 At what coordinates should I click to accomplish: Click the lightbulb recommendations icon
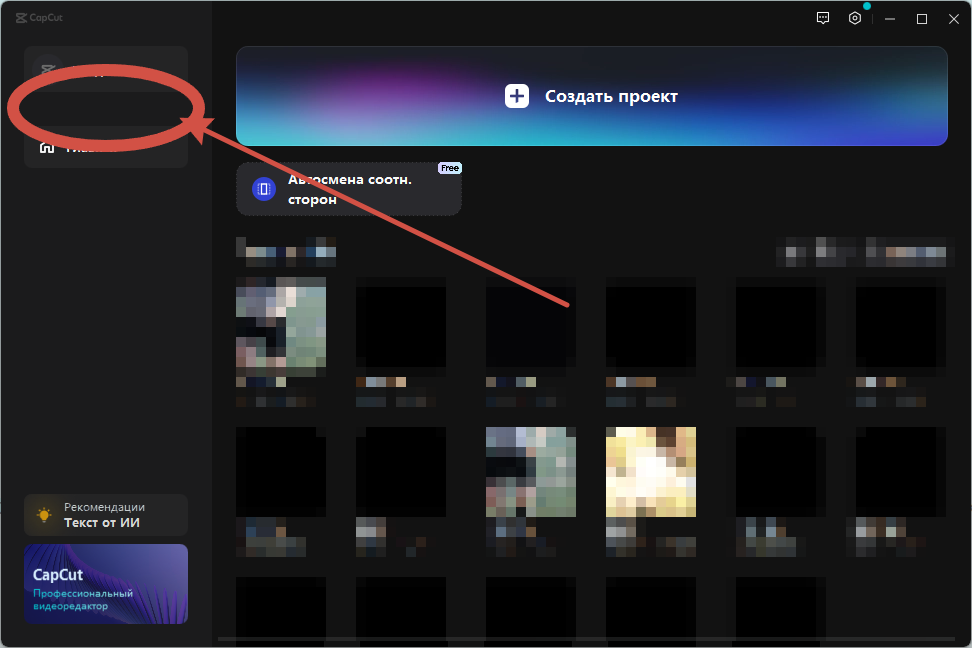point(44,515)
